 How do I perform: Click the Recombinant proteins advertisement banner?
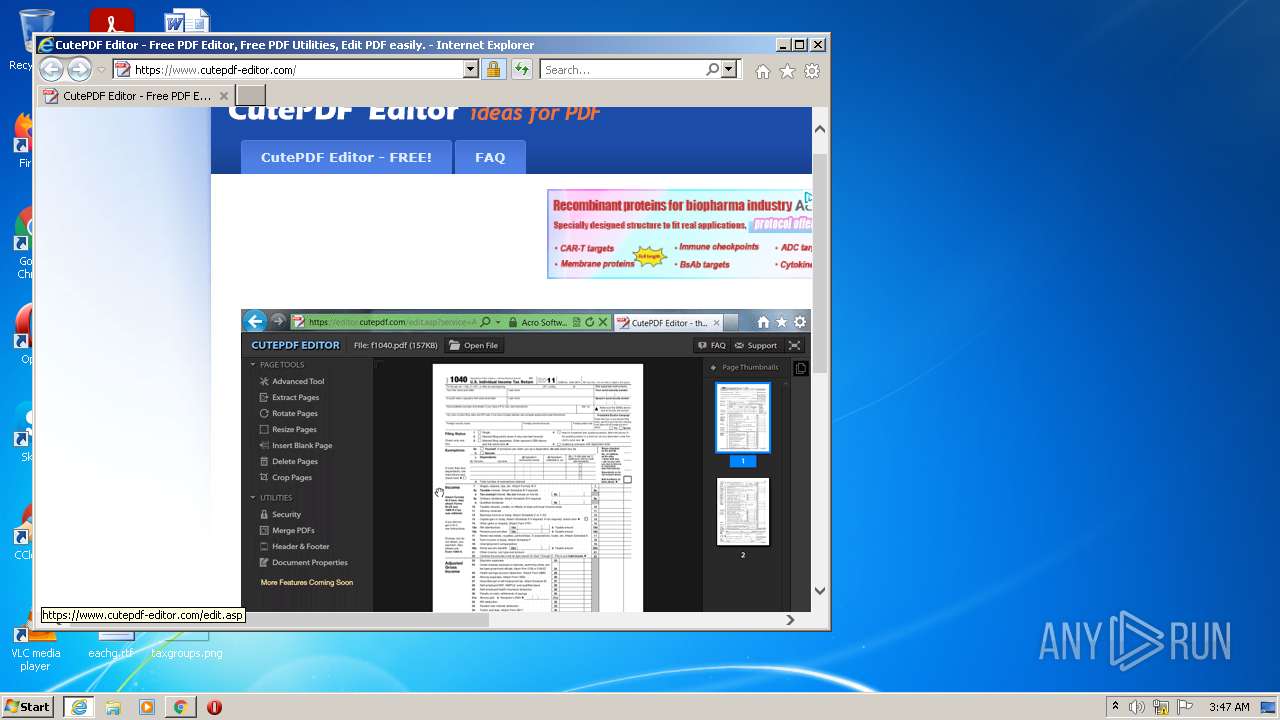point(680,234)
